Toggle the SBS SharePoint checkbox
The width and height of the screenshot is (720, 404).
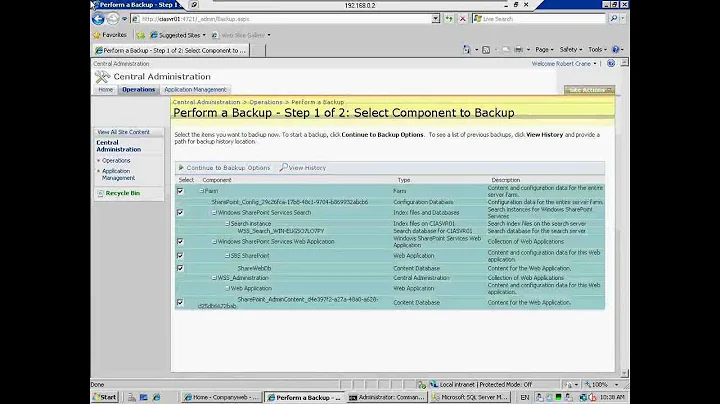[180, 256]
